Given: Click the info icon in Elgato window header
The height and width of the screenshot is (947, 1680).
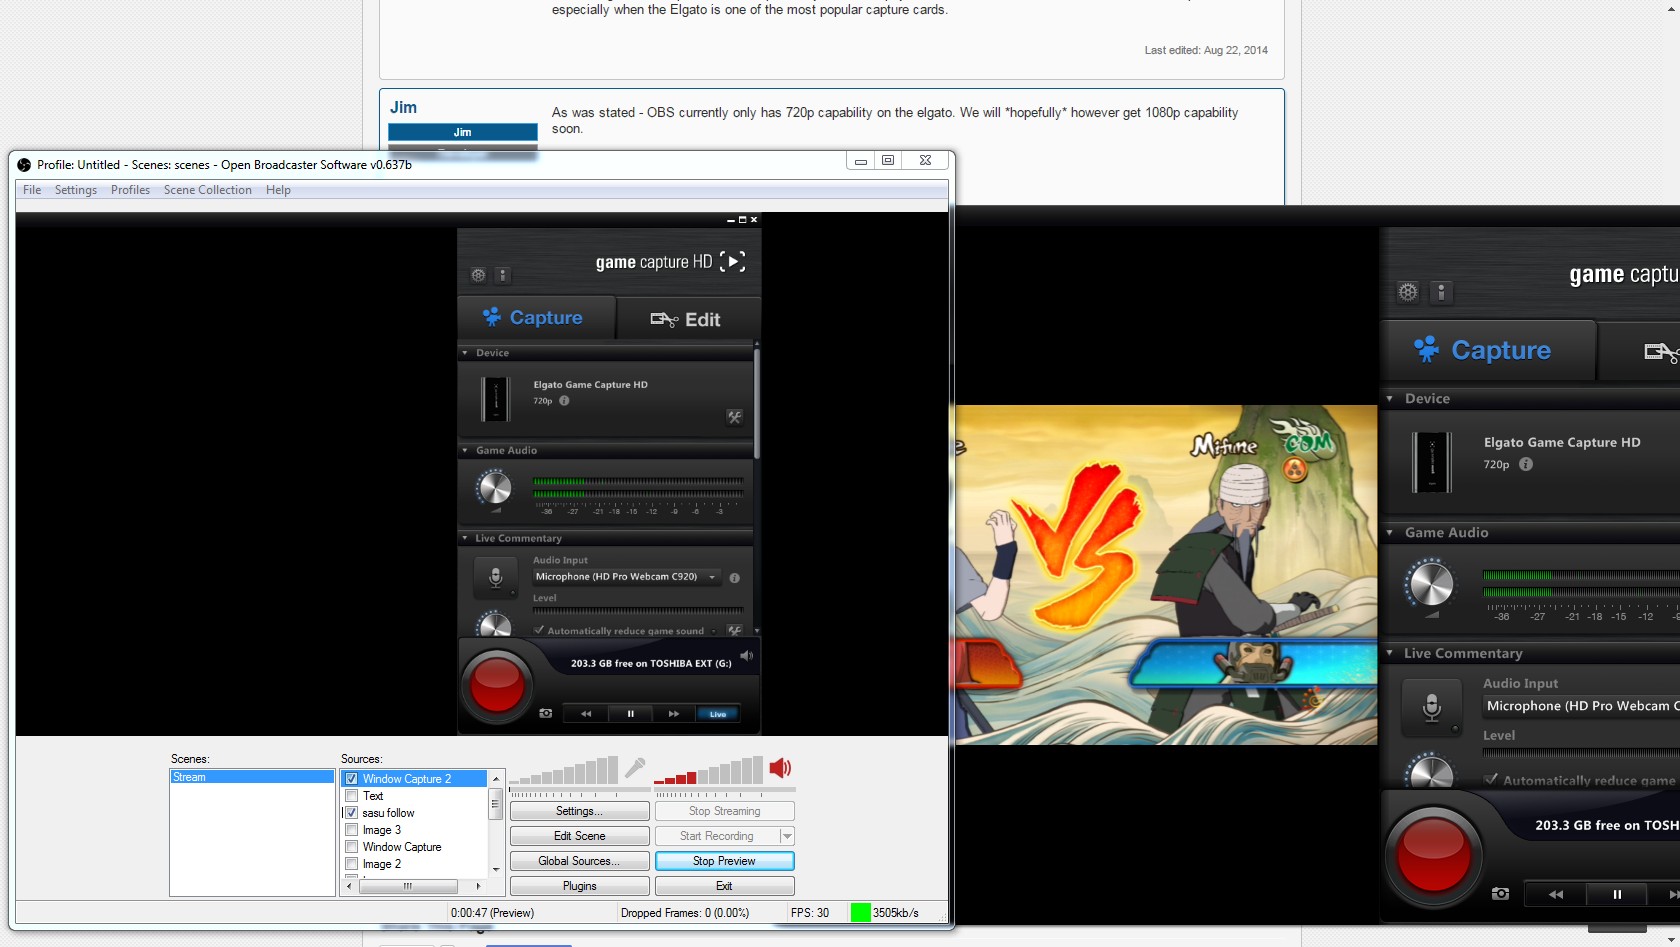Looking at the screenshot, I should [x=1441, y=292].
